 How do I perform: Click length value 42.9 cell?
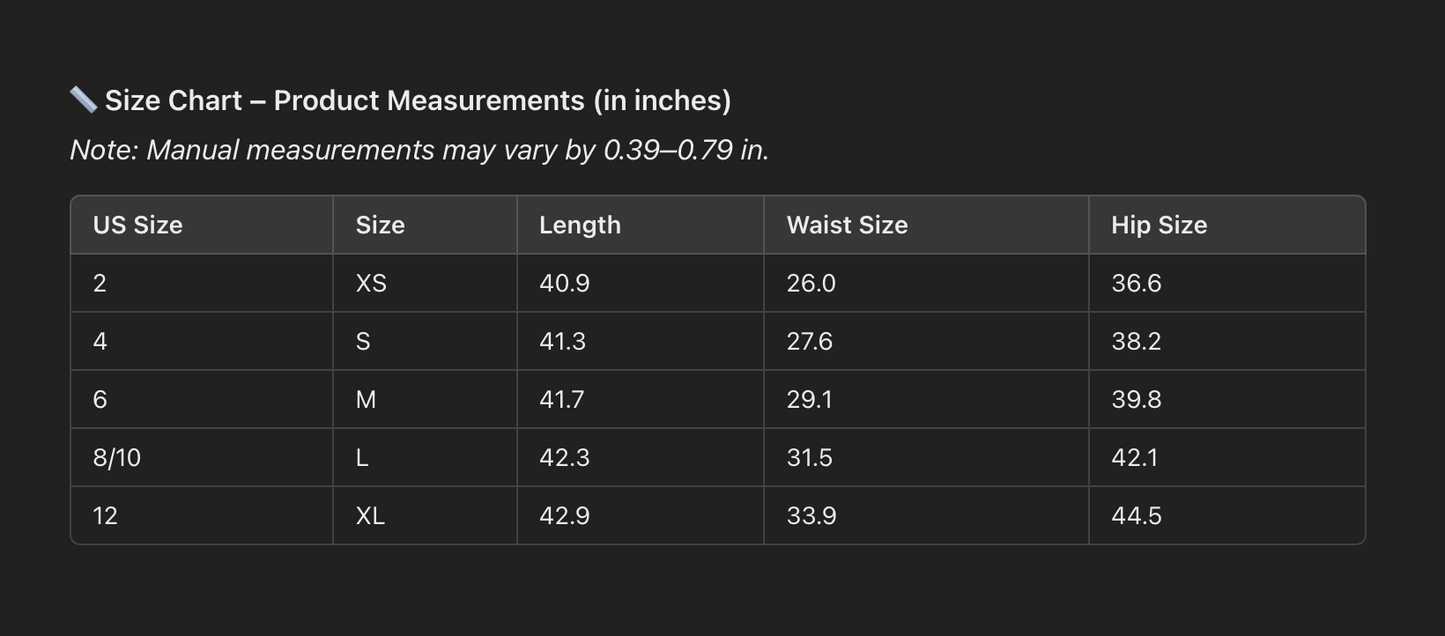[564, 516]
